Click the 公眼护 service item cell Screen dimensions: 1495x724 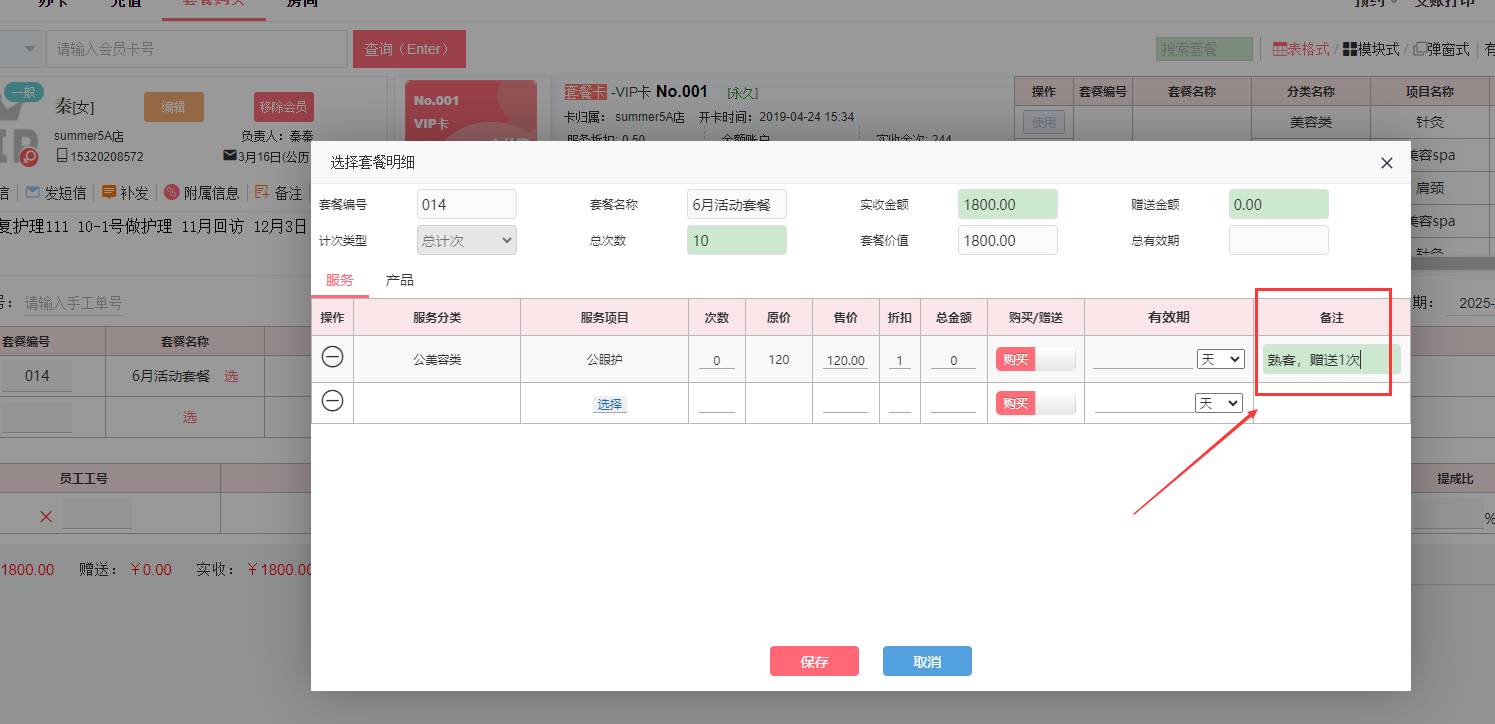605,360
